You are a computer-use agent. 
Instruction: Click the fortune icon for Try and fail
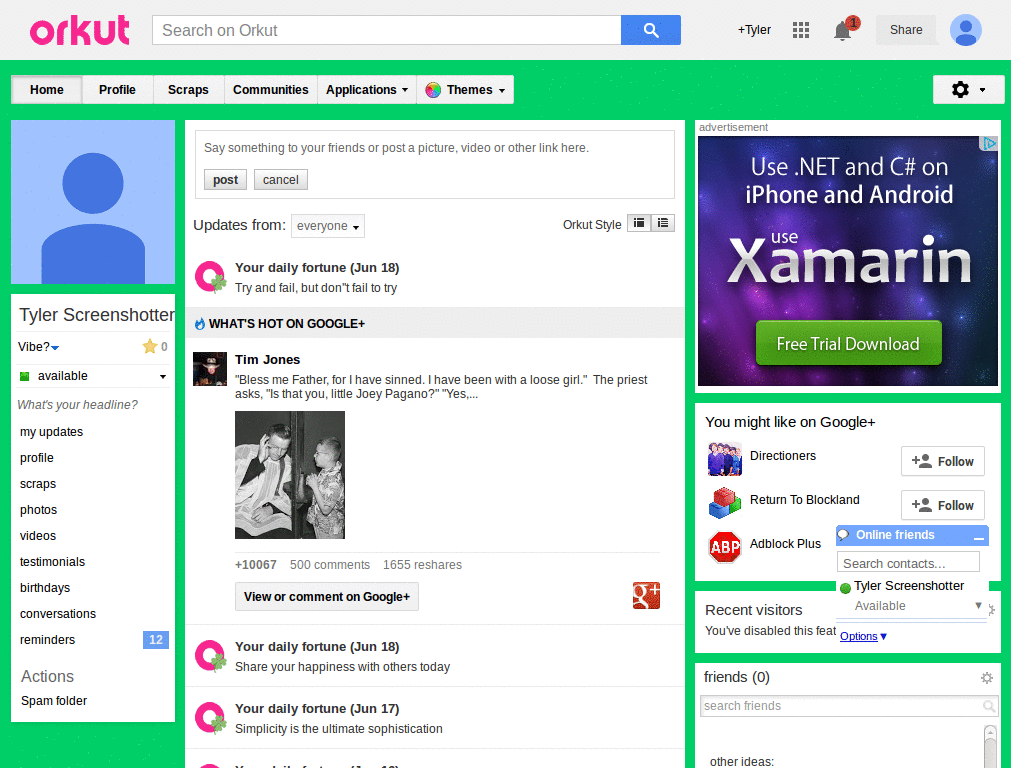(210, 277)
